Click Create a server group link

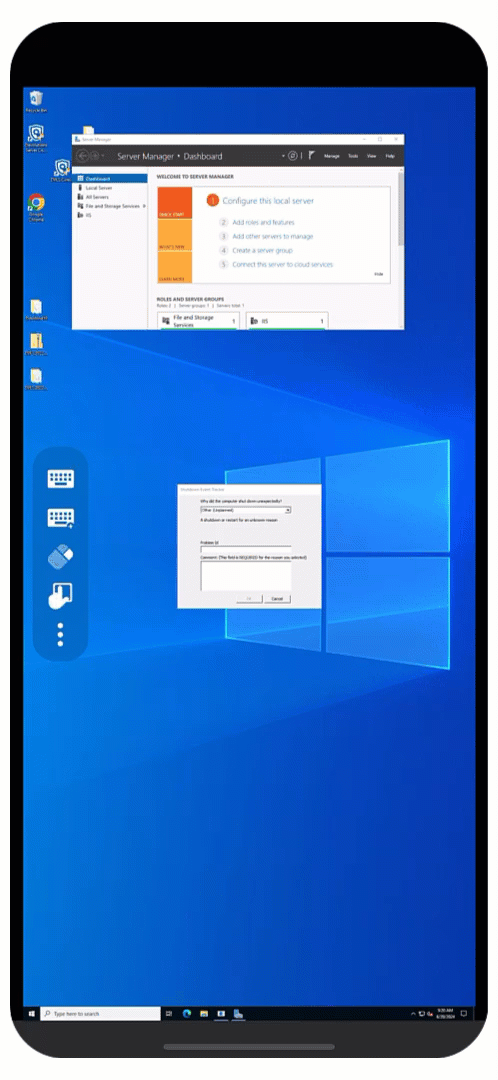click(262, 251)
